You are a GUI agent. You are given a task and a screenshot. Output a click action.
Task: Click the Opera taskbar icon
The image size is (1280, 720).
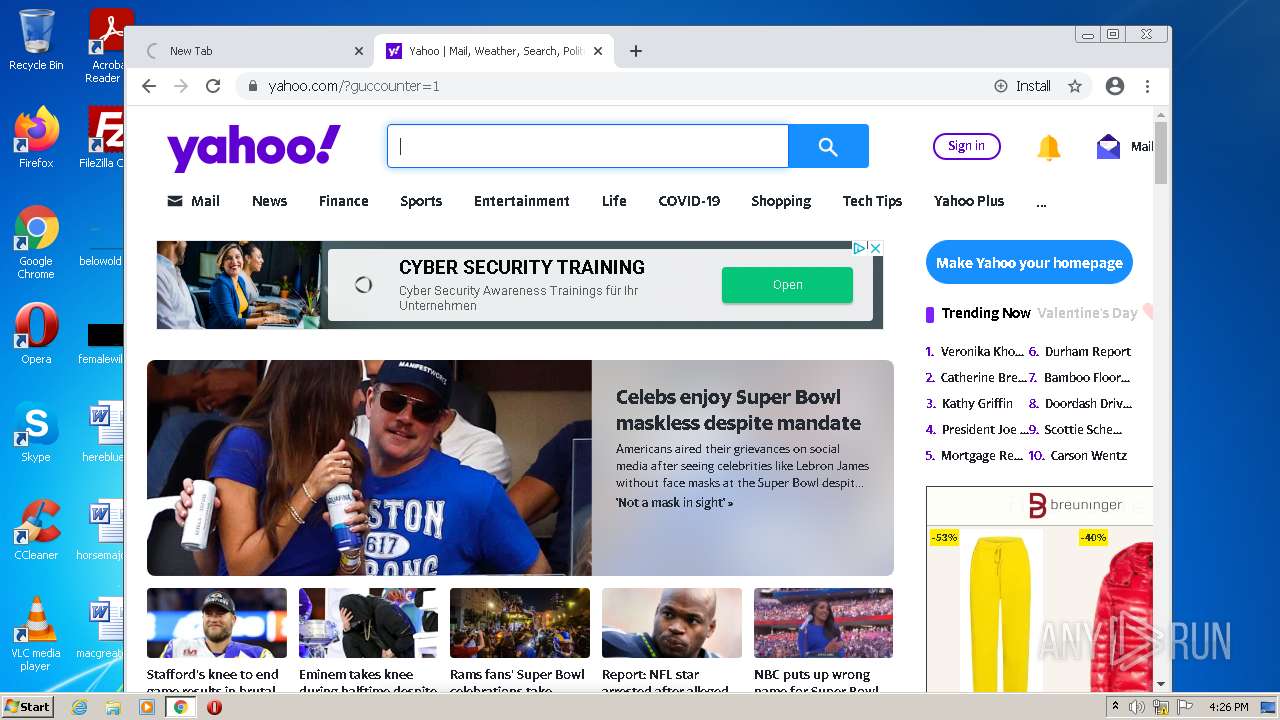coord(214,707)
